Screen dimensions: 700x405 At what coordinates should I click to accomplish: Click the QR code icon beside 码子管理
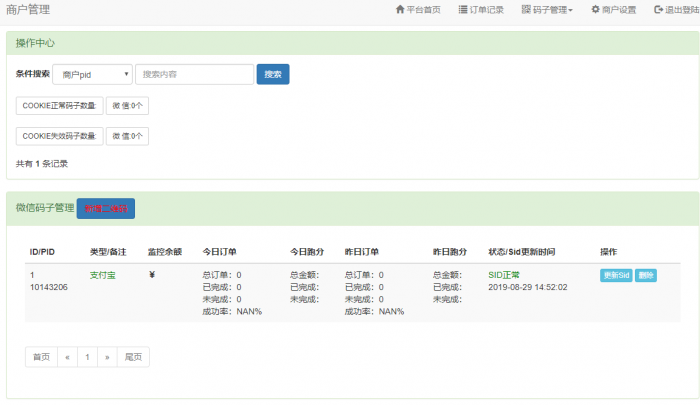[x=526, y=10]
